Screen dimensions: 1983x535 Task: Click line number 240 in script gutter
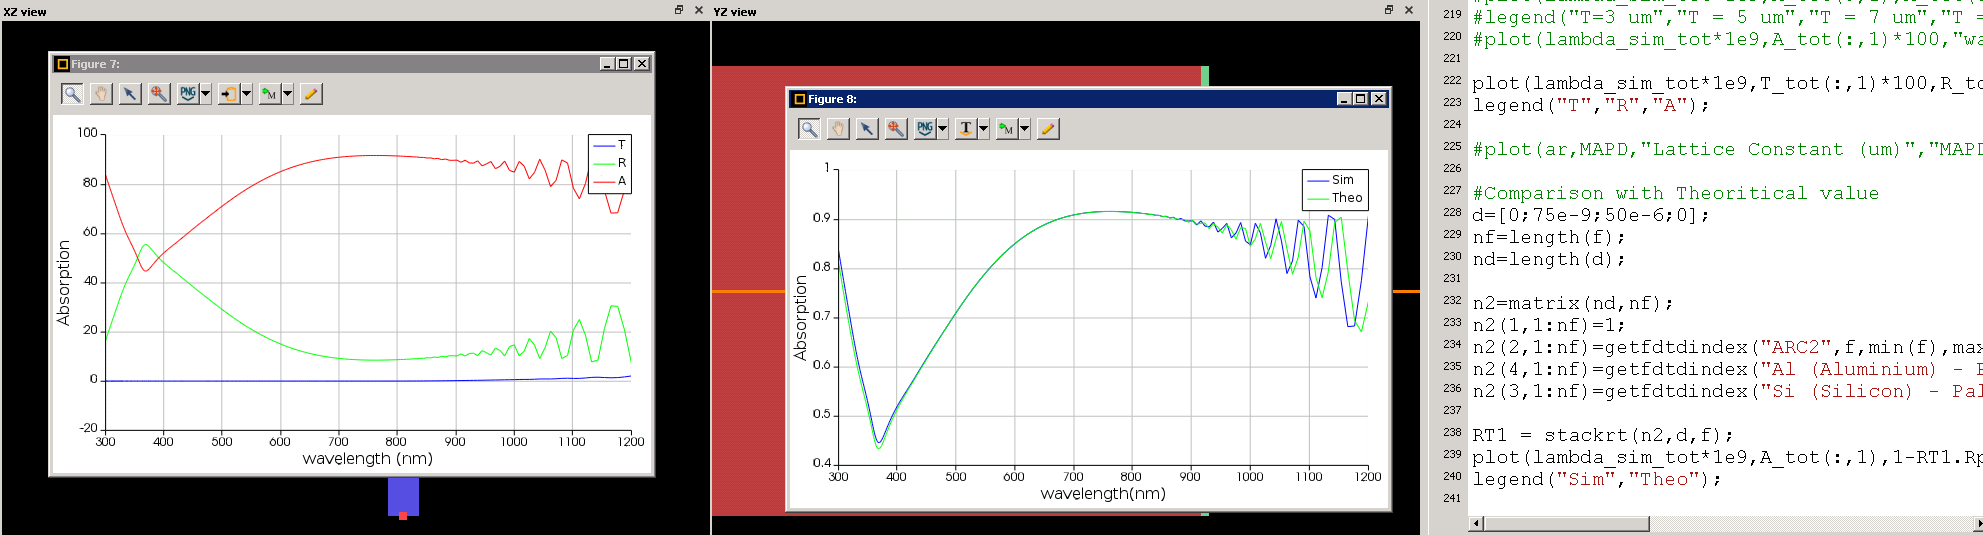tap(1452, 476)
